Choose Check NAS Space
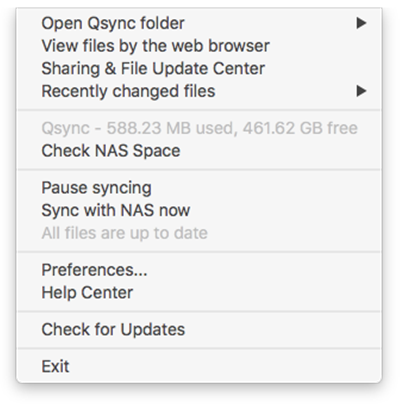The image size is (407, 406). (x=199, y=151)
